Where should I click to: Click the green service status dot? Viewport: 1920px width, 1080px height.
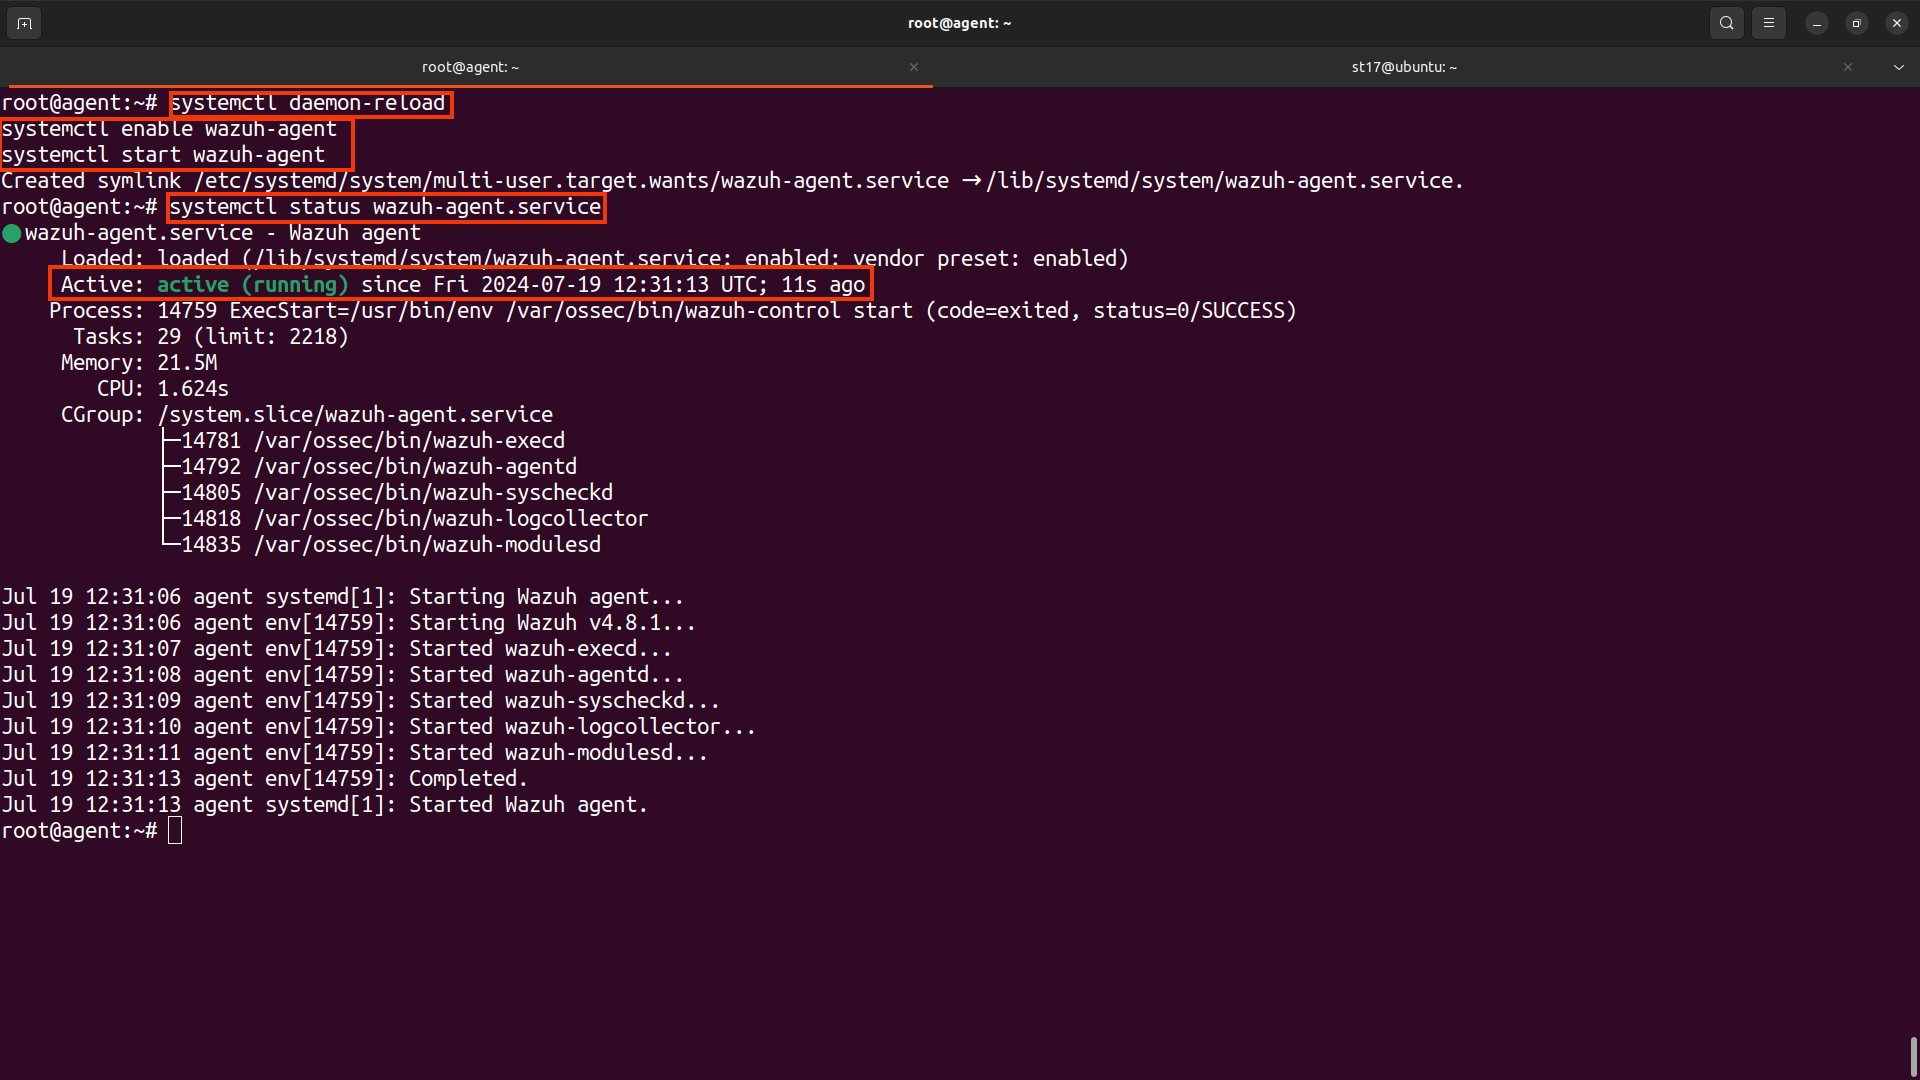click(x=12, y=234)
